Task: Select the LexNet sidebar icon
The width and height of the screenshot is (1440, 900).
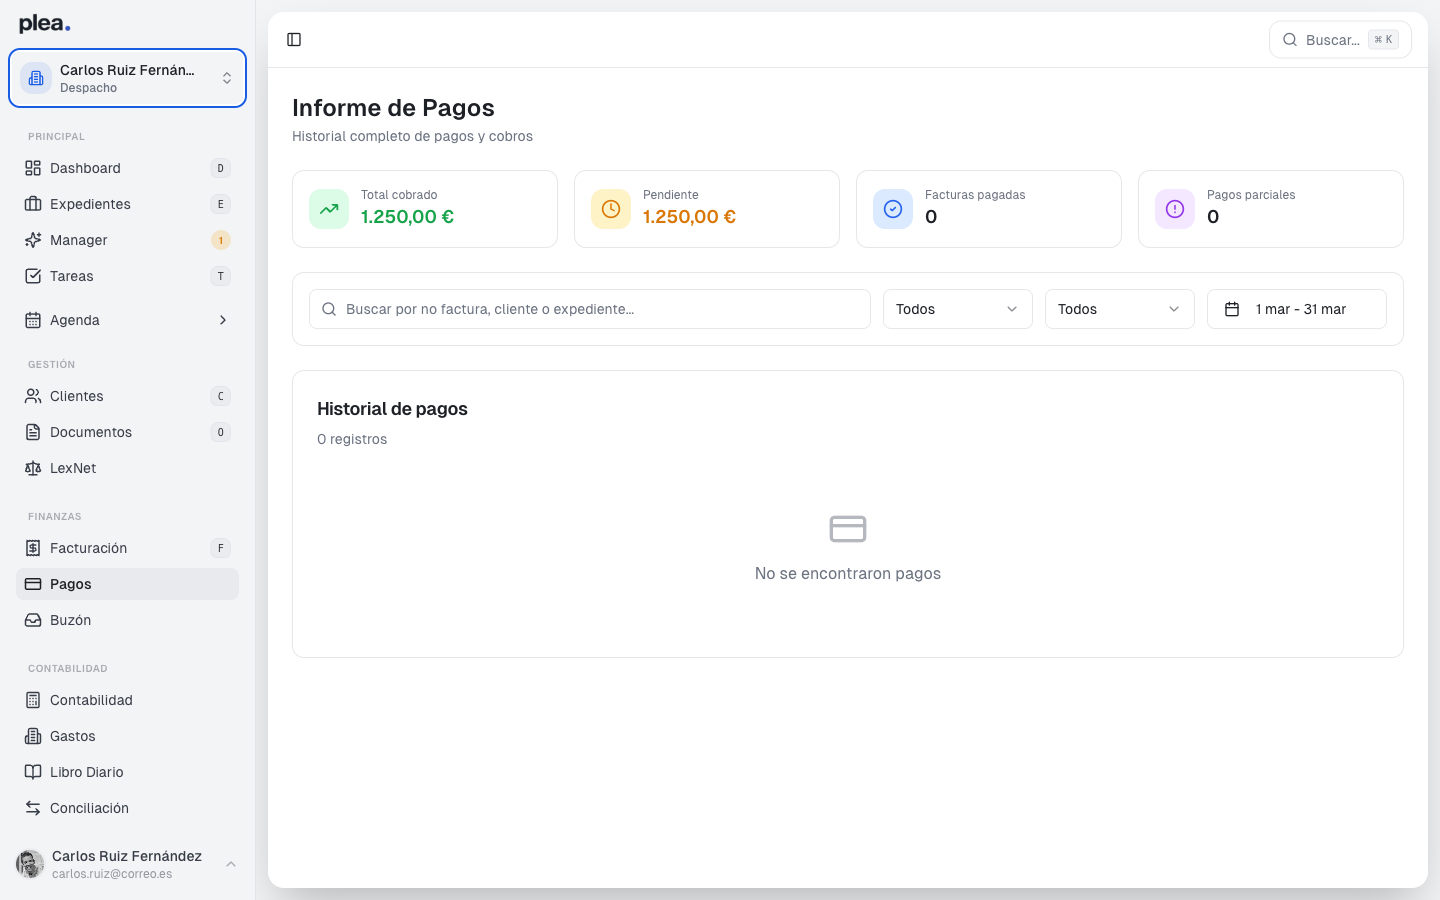Action: pyautogui.click(x=33, y=468)
